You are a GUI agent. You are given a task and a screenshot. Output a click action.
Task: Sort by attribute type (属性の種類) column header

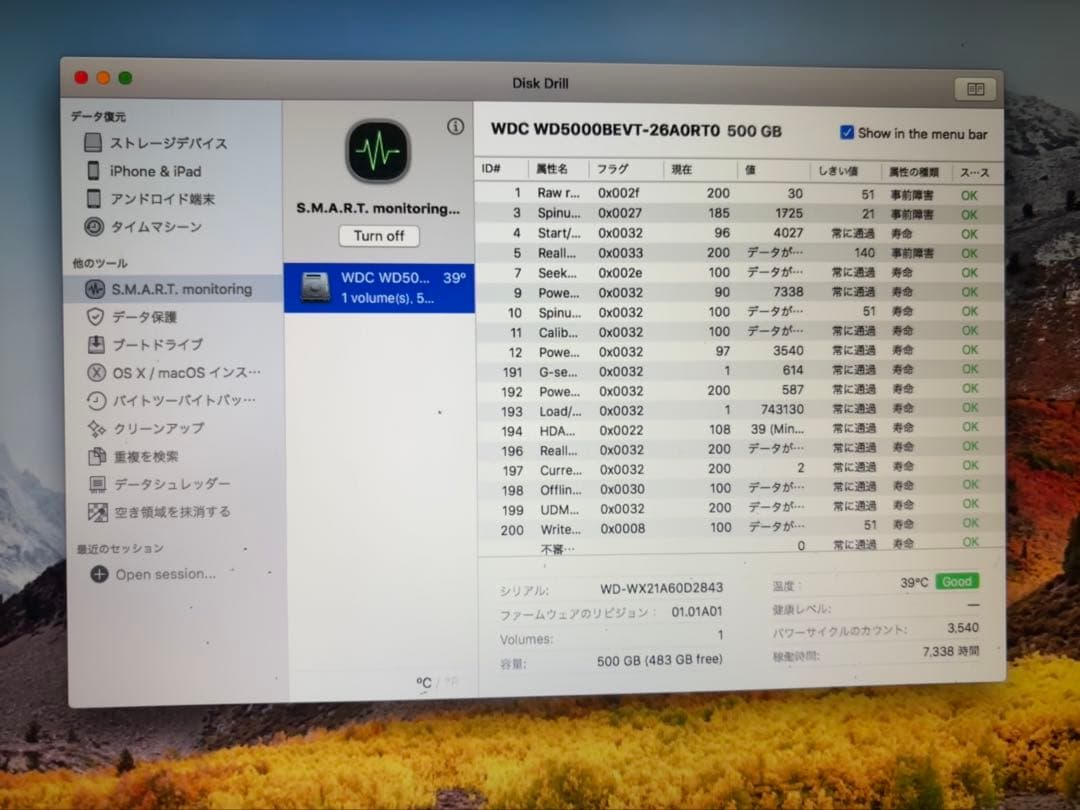click(x=916, y=172)
